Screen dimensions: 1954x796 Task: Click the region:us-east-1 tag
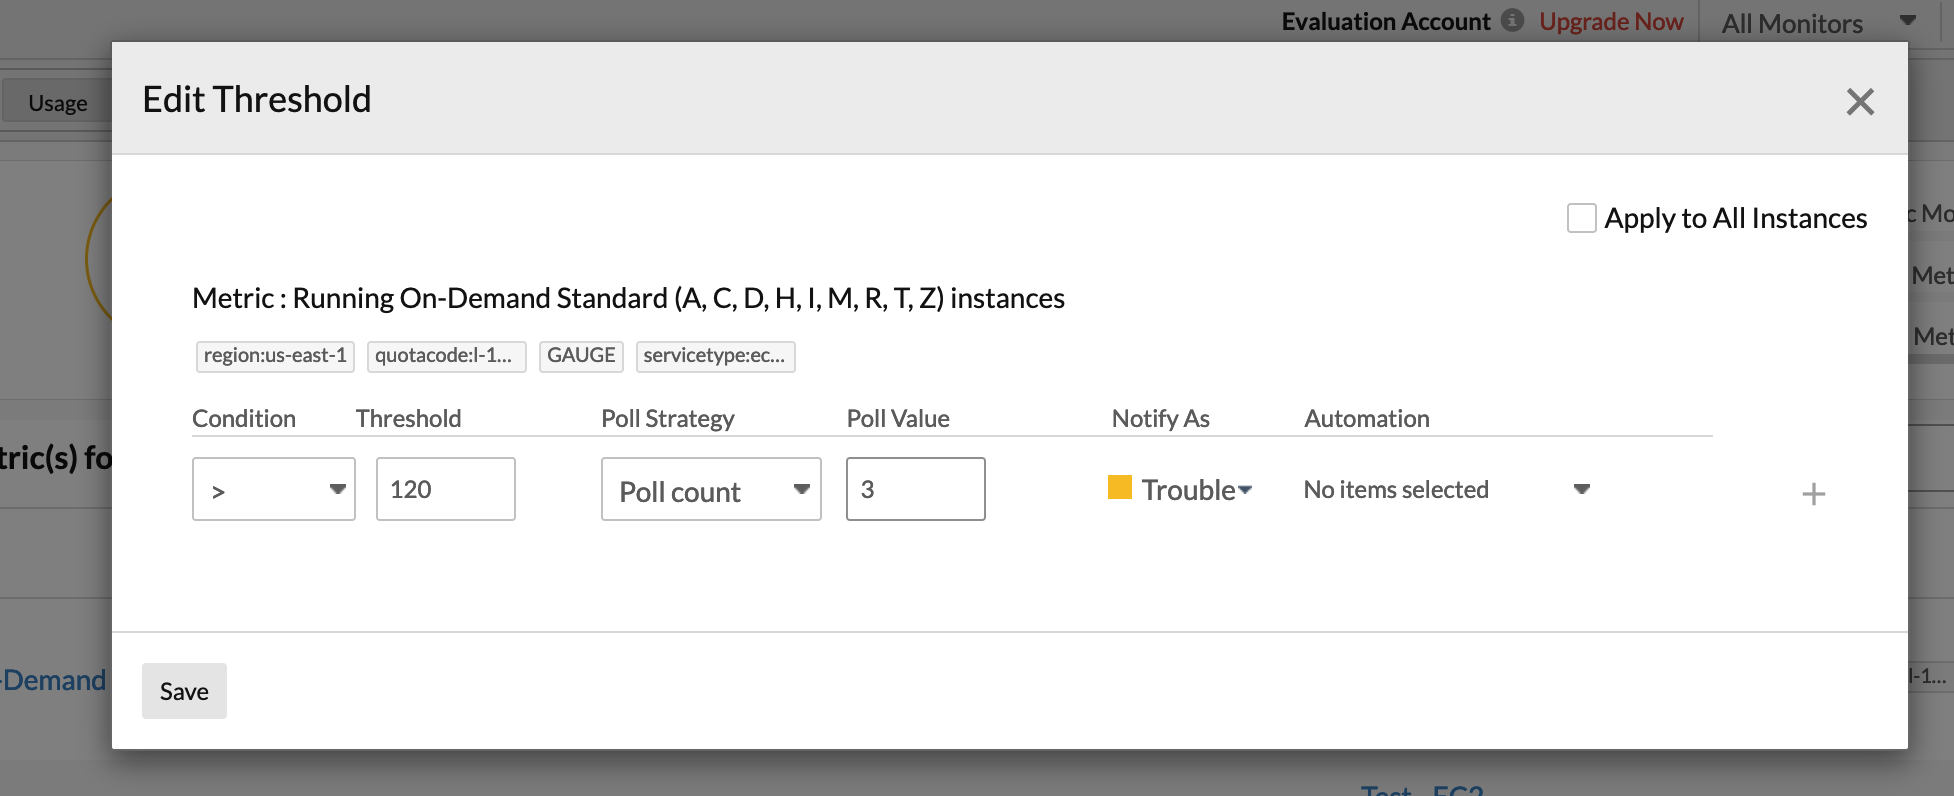[275, 356]
